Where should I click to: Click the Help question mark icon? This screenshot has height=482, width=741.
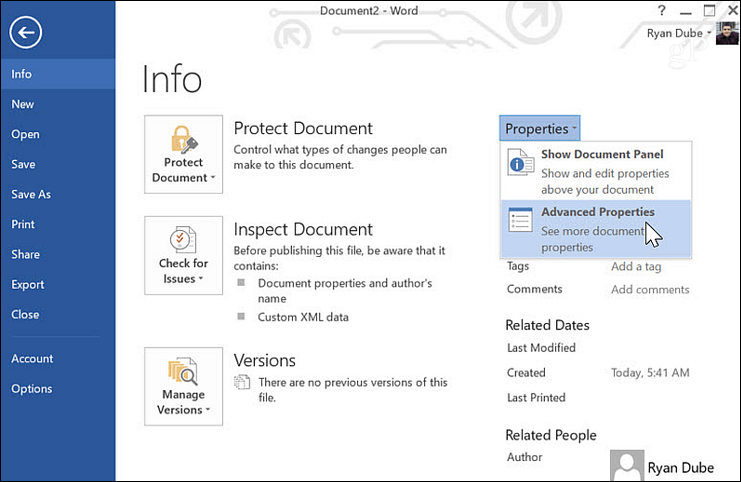(x=662, y=10)
